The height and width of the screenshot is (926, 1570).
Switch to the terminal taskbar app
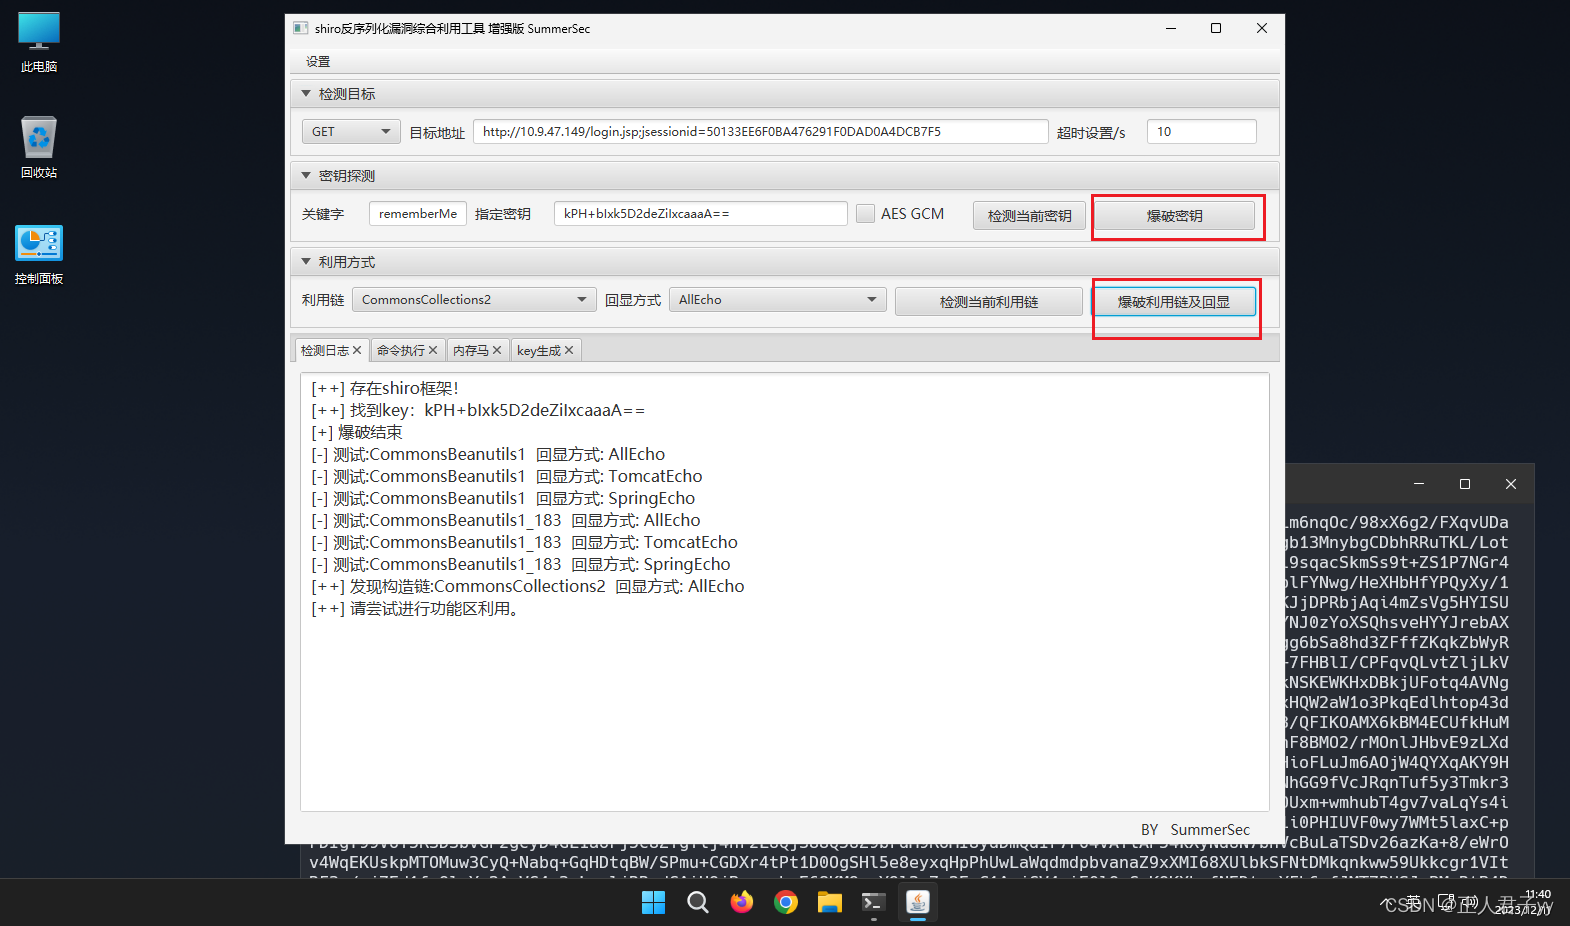(x=873, y=902)
